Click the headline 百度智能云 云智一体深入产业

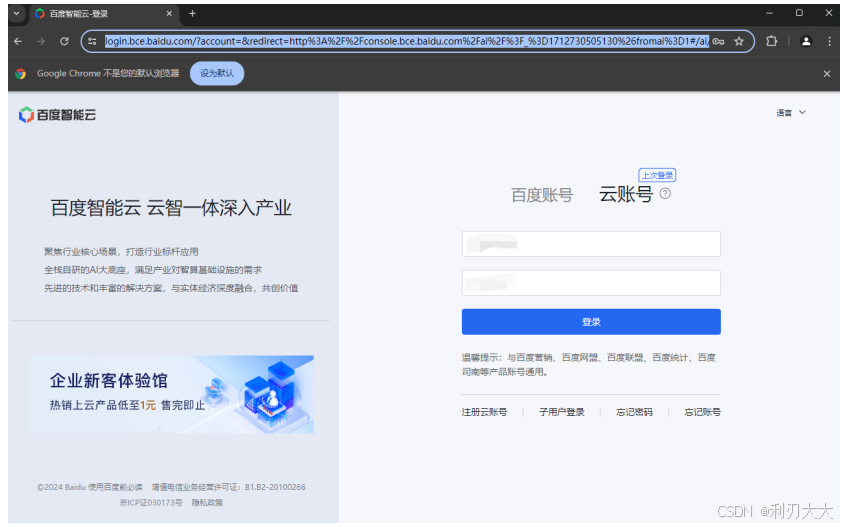point(171,208)
